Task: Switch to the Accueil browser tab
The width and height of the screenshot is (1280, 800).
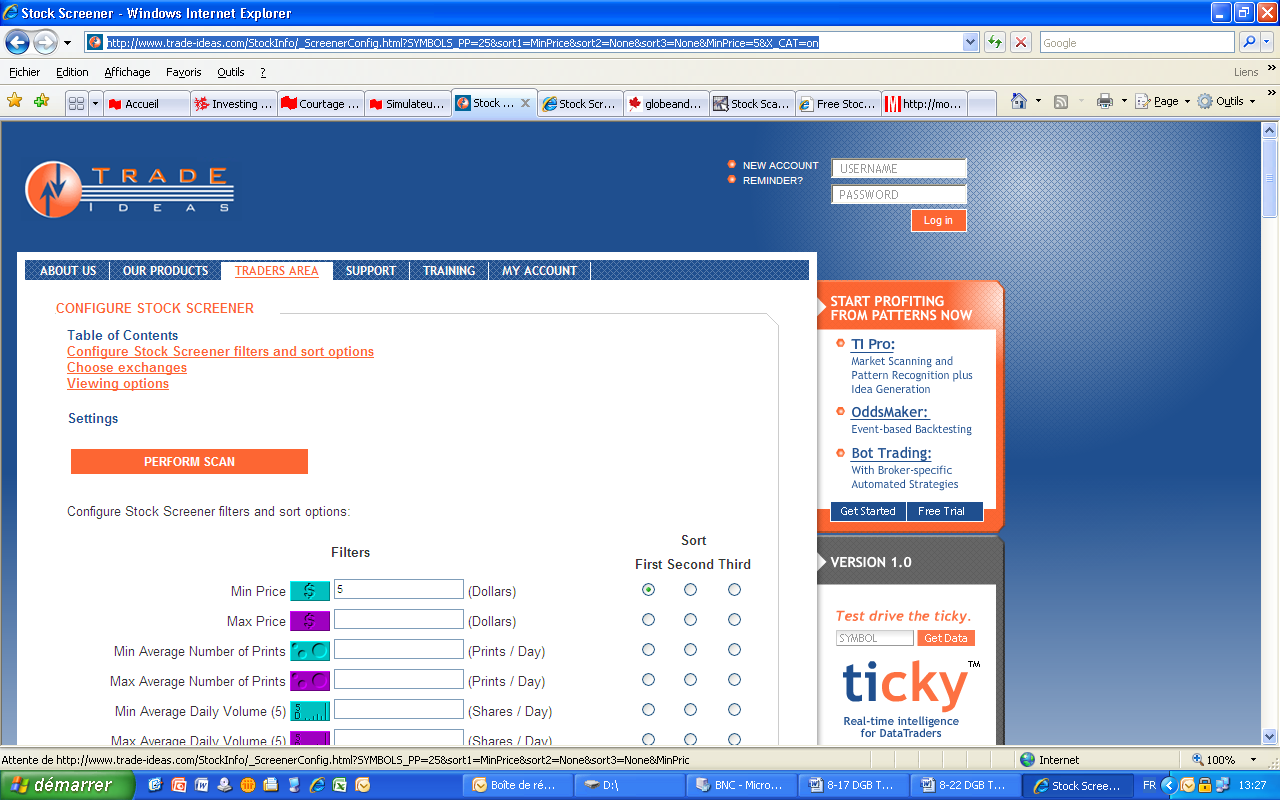Action: (x=147, y=103)
